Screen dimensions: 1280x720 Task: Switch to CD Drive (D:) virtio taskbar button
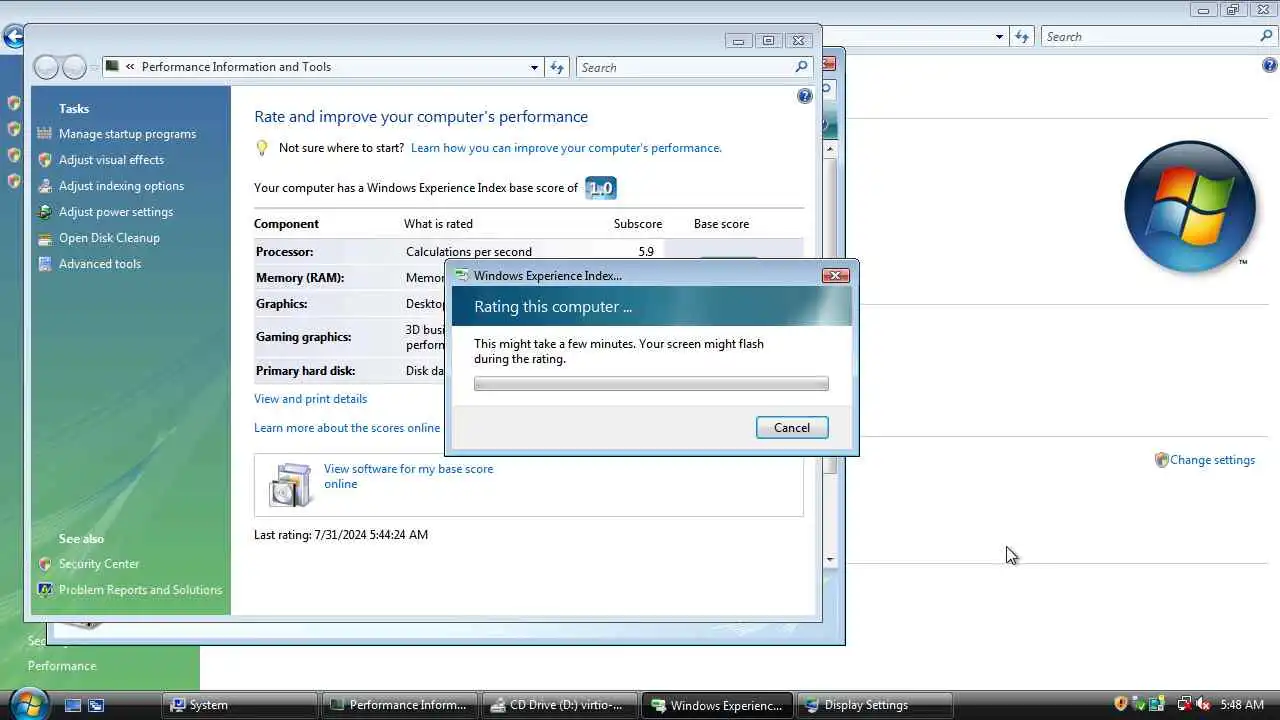click(x=558, y=705)
